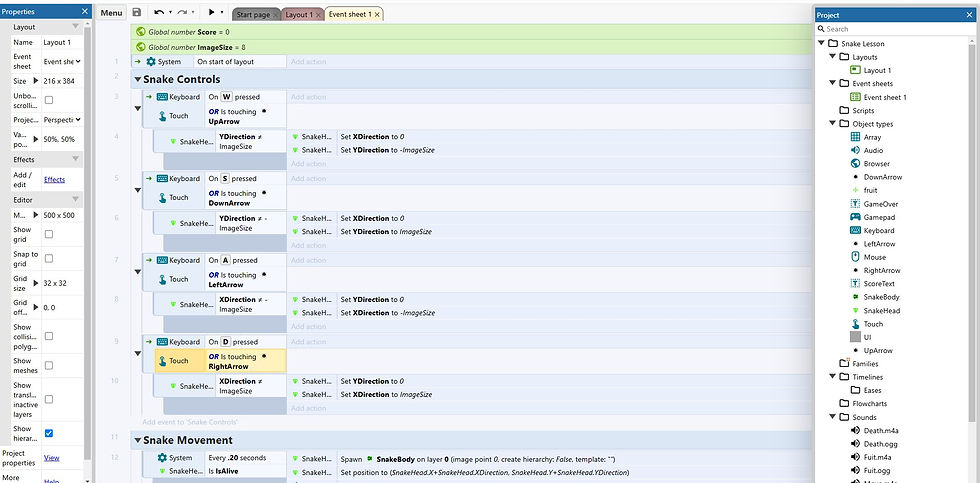This screenshot has width=980, height=483.
Task: Click Touch icon for UpArrow condition
Action: click(x=162, y=116)
